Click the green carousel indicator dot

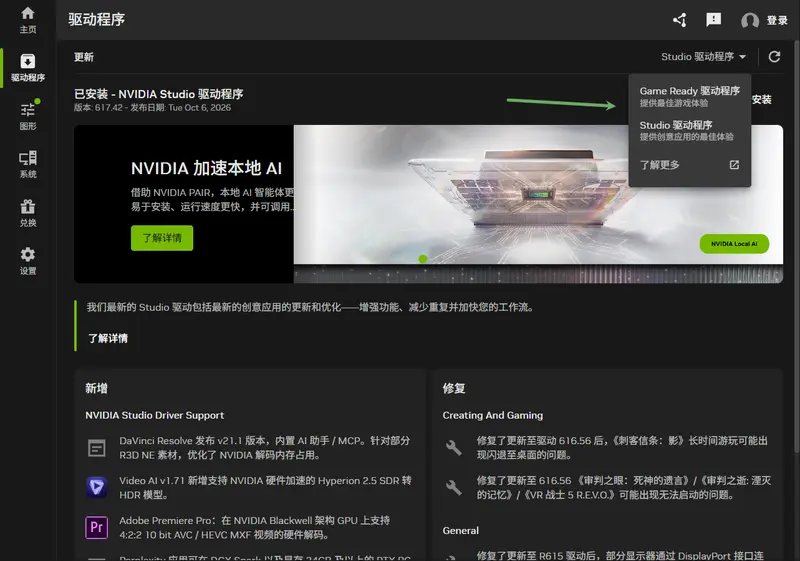pyautogui.click(x=423, y=259)
